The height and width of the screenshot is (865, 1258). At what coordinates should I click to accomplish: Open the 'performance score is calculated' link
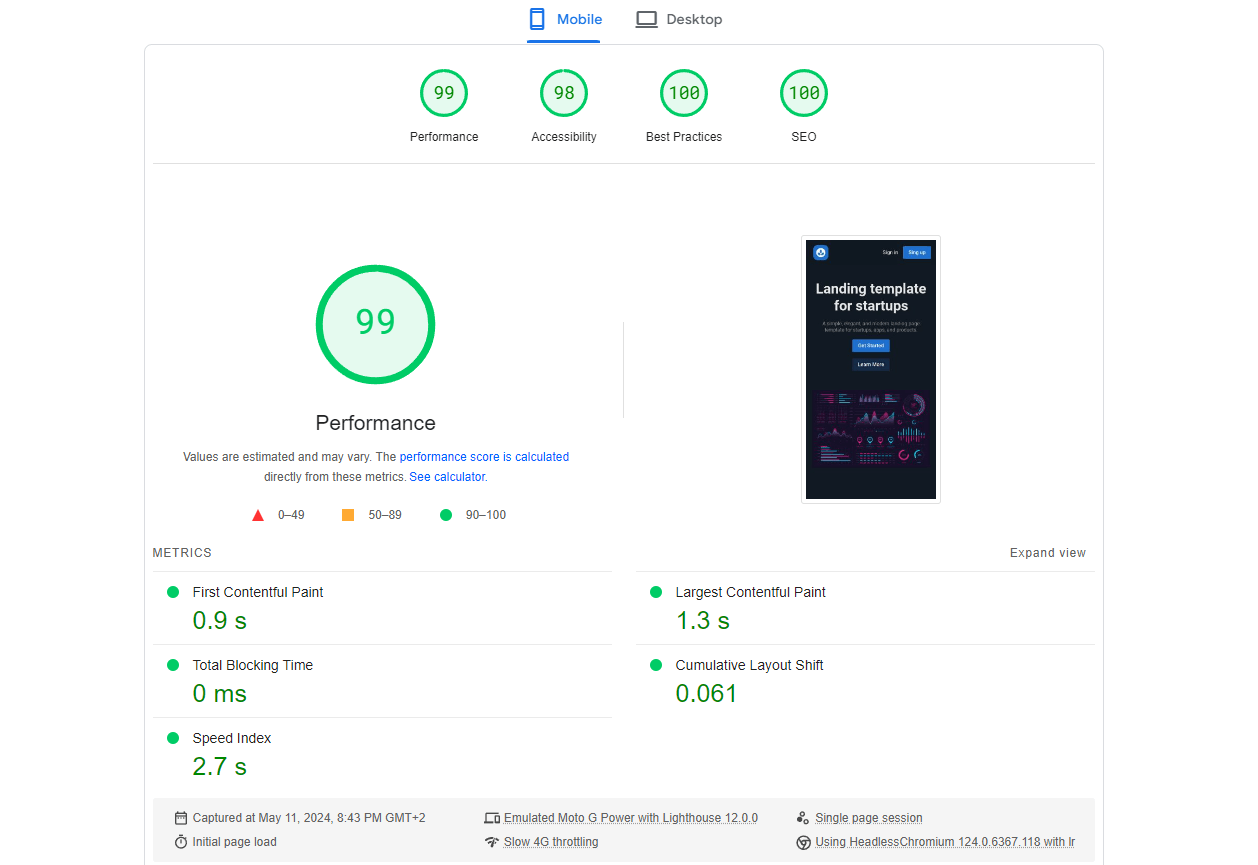484,457
